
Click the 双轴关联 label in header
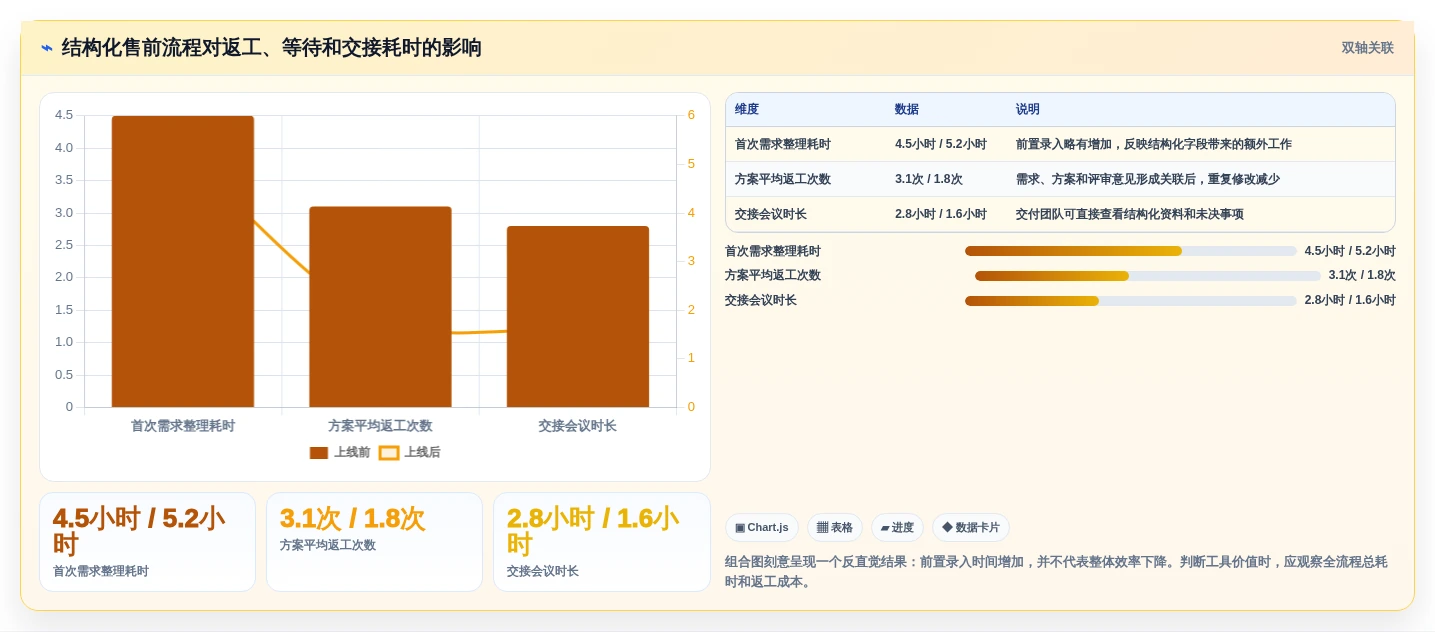click(x=1367, y=48)
